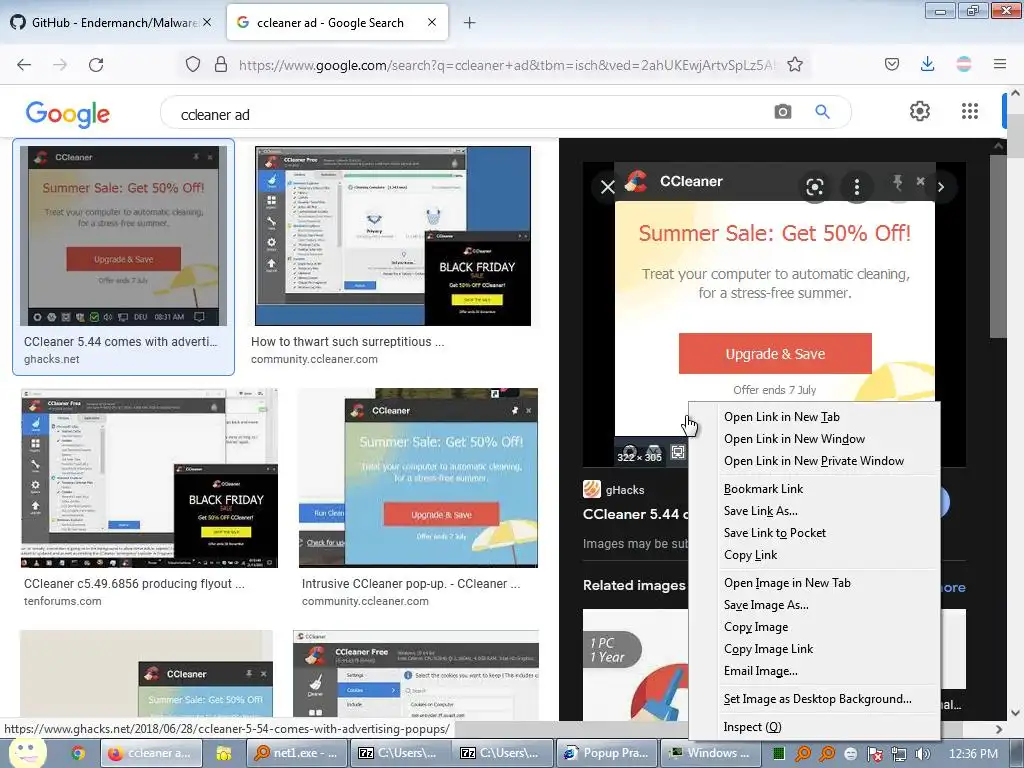Choose Open Link in New Private Window
Viewport: 1024px width, 768px height.
[814, 461]
